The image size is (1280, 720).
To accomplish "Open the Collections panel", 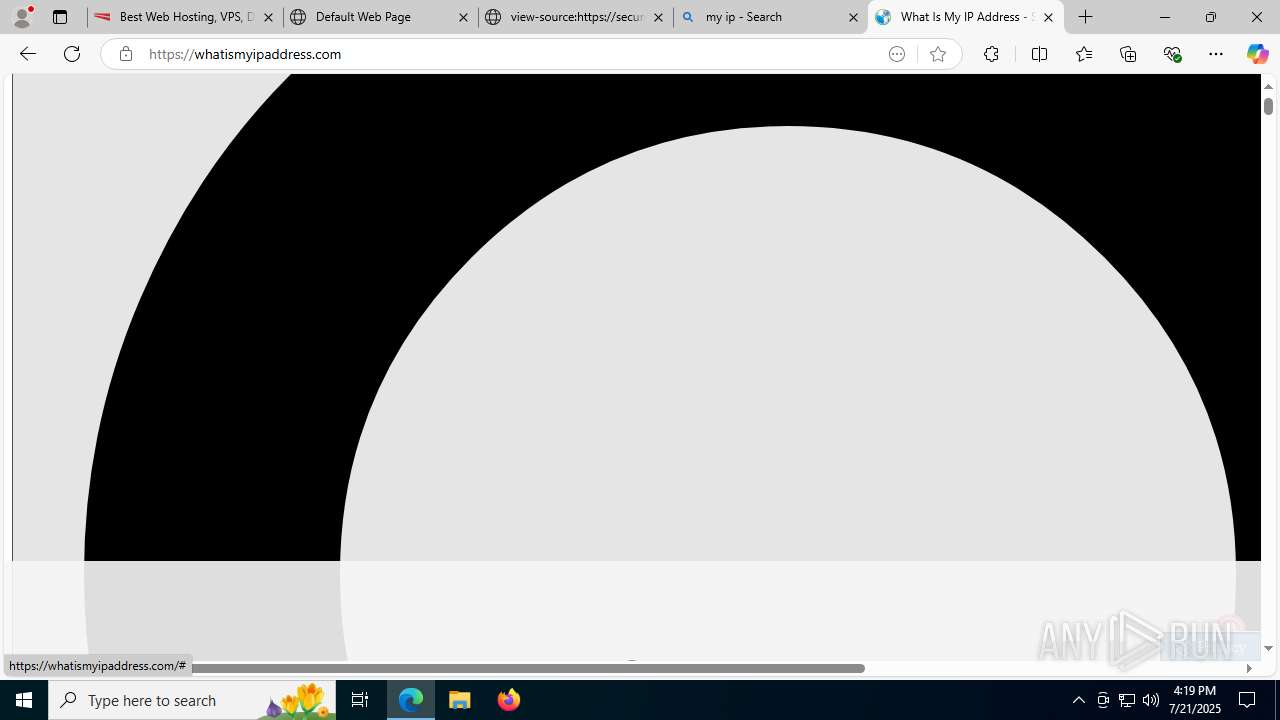I will coord(1128,54).
